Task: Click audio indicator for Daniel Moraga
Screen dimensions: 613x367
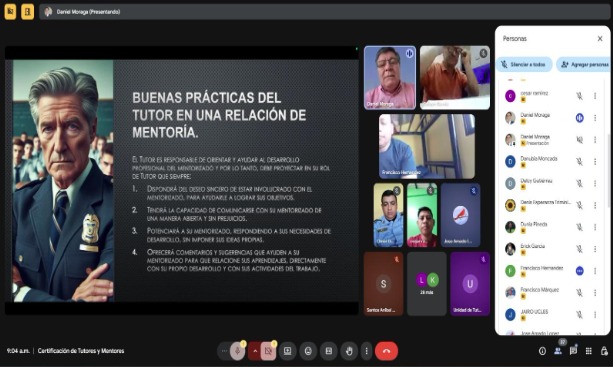Action: [579, 118]
